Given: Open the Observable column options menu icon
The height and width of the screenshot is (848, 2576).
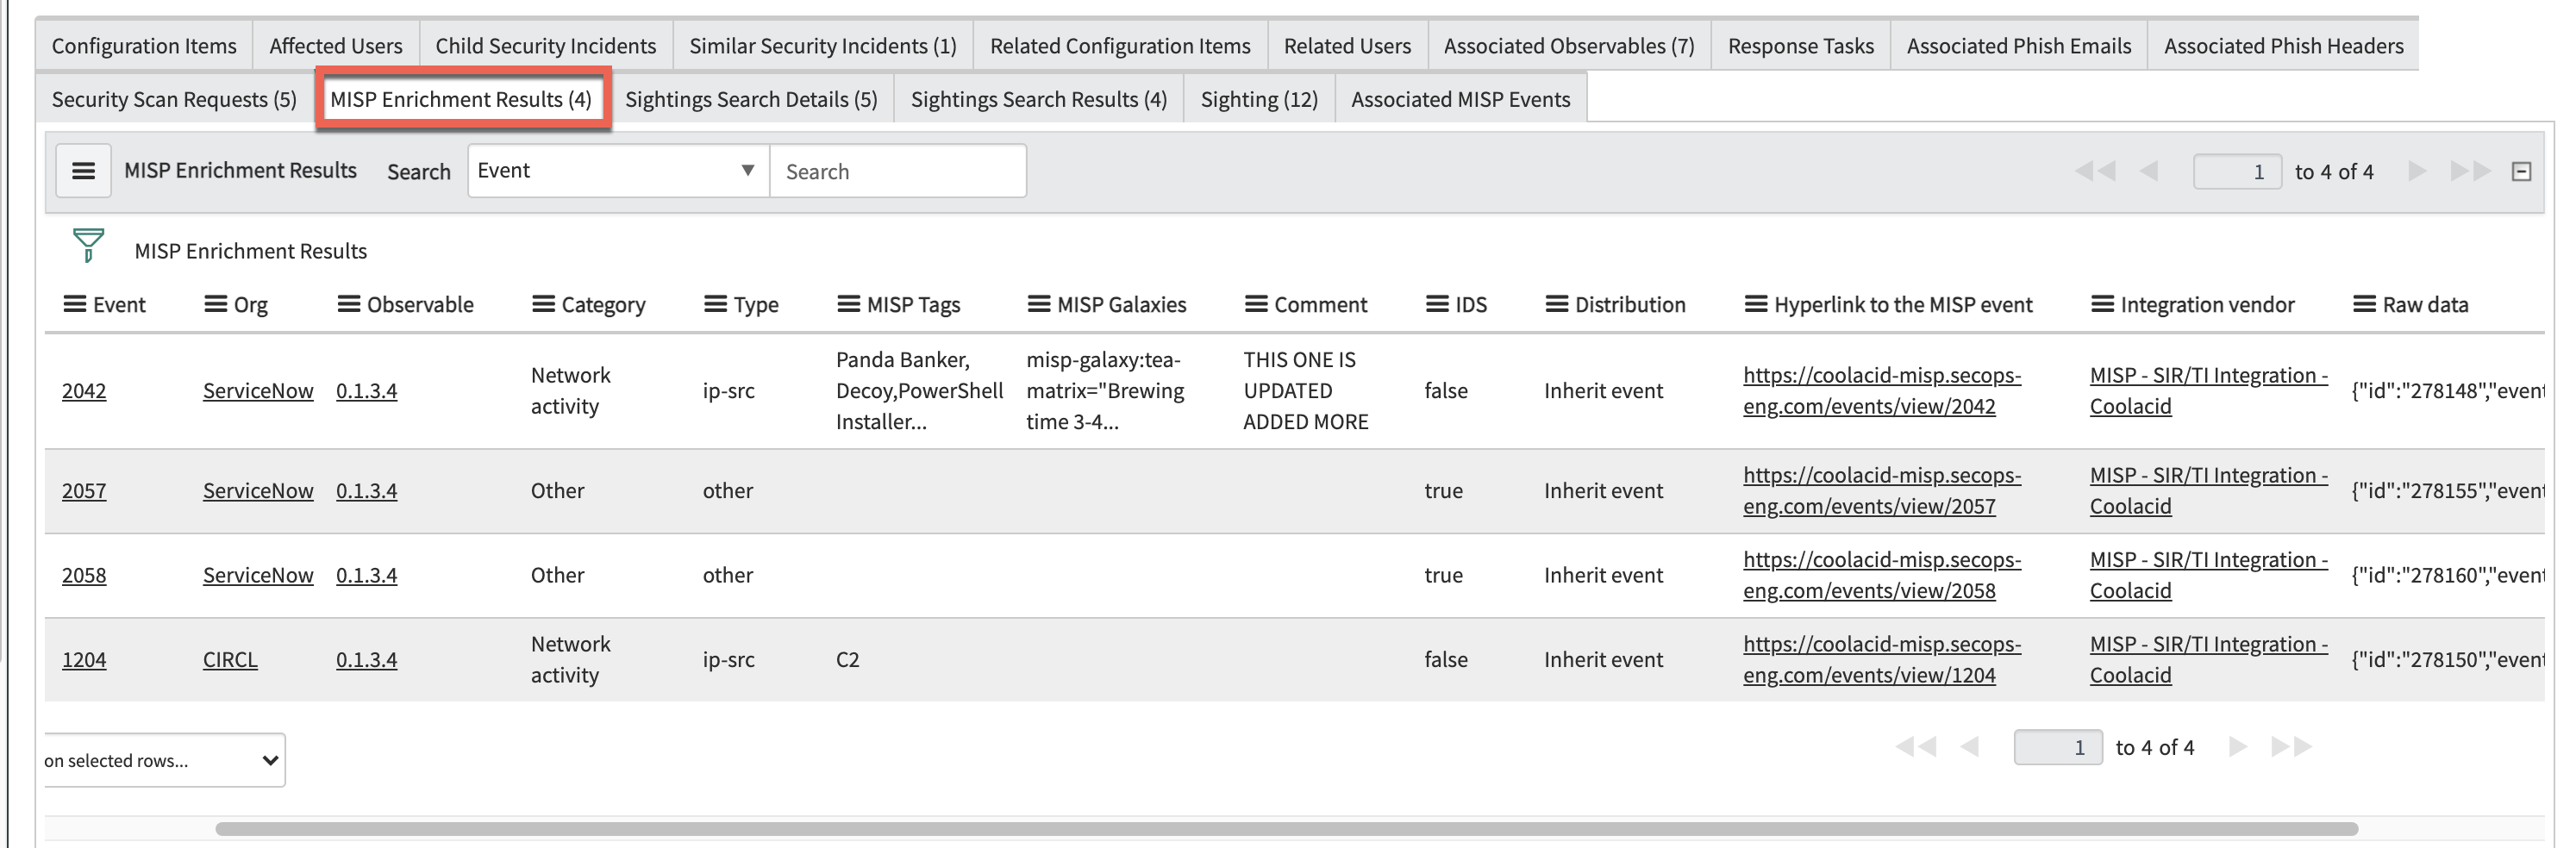Looking at the screenshot, I should 349,304.
